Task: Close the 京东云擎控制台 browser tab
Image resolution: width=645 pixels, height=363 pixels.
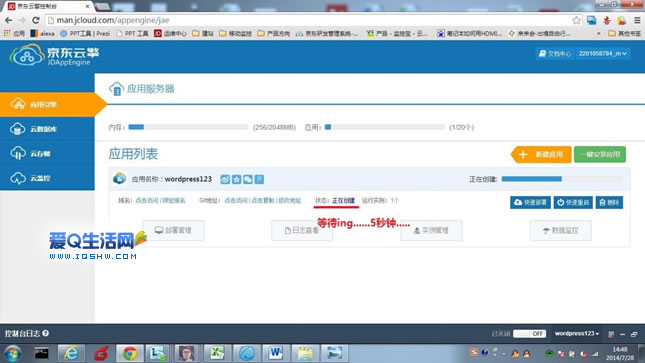Action: (87, 6)
